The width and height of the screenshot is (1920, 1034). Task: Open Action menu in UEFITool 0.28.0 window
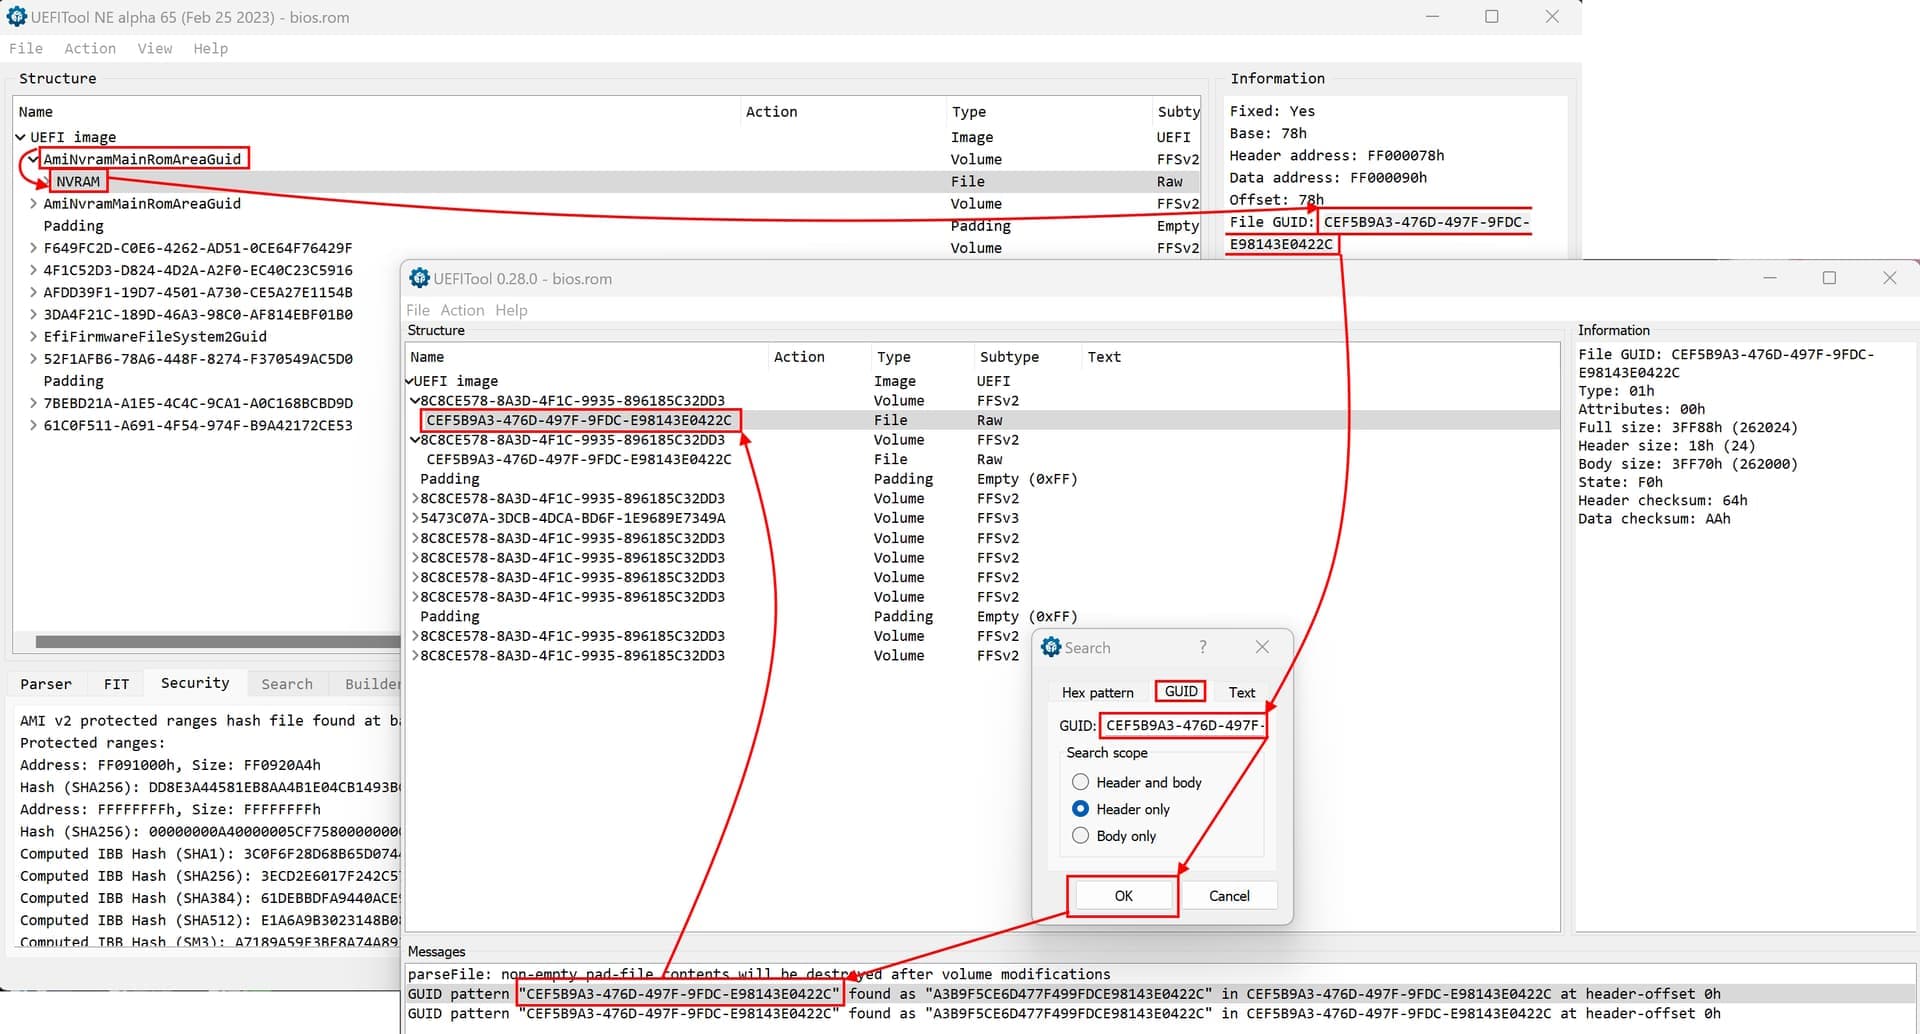pos(462,310)
